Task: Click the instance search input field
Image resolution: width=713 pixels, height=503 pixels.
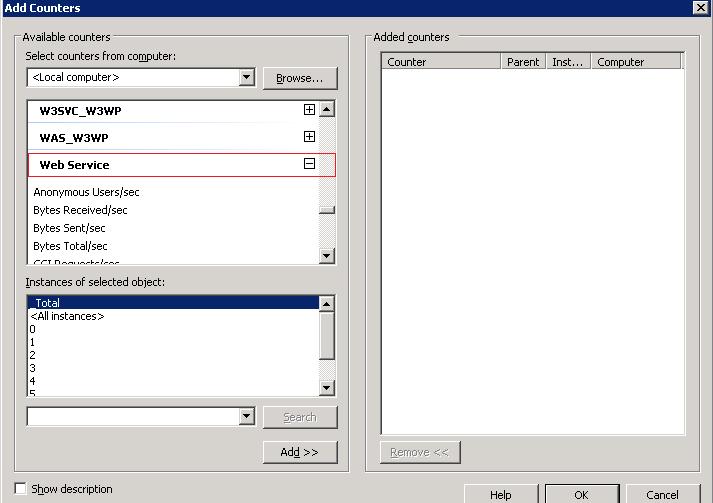Action: click(133, 416)
